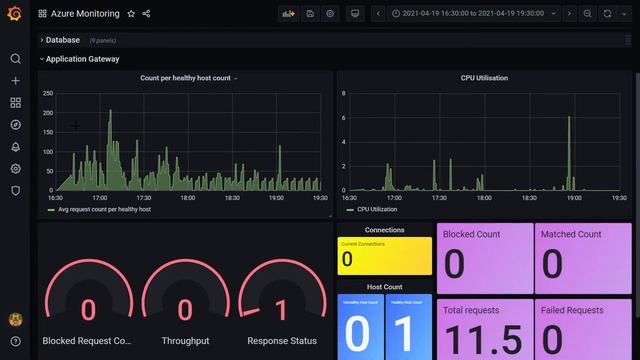Open the Grafana home logo
Screen dimensions: 640x360
tap(15, 13)
